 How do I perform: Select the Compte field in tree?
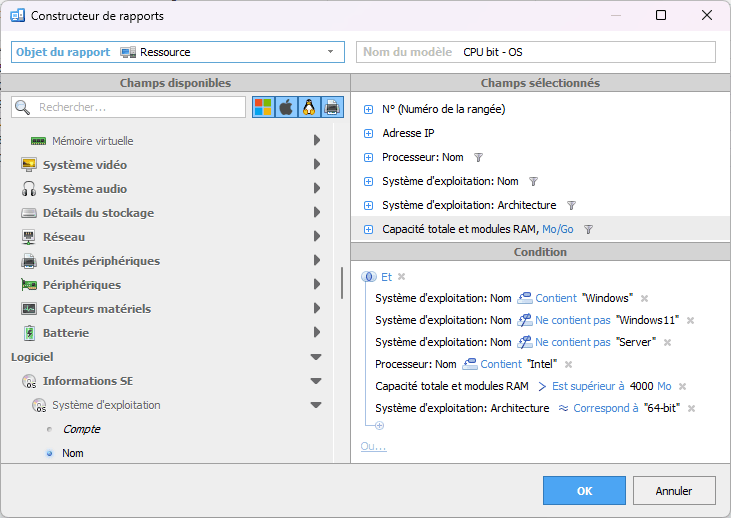point(81,429)
